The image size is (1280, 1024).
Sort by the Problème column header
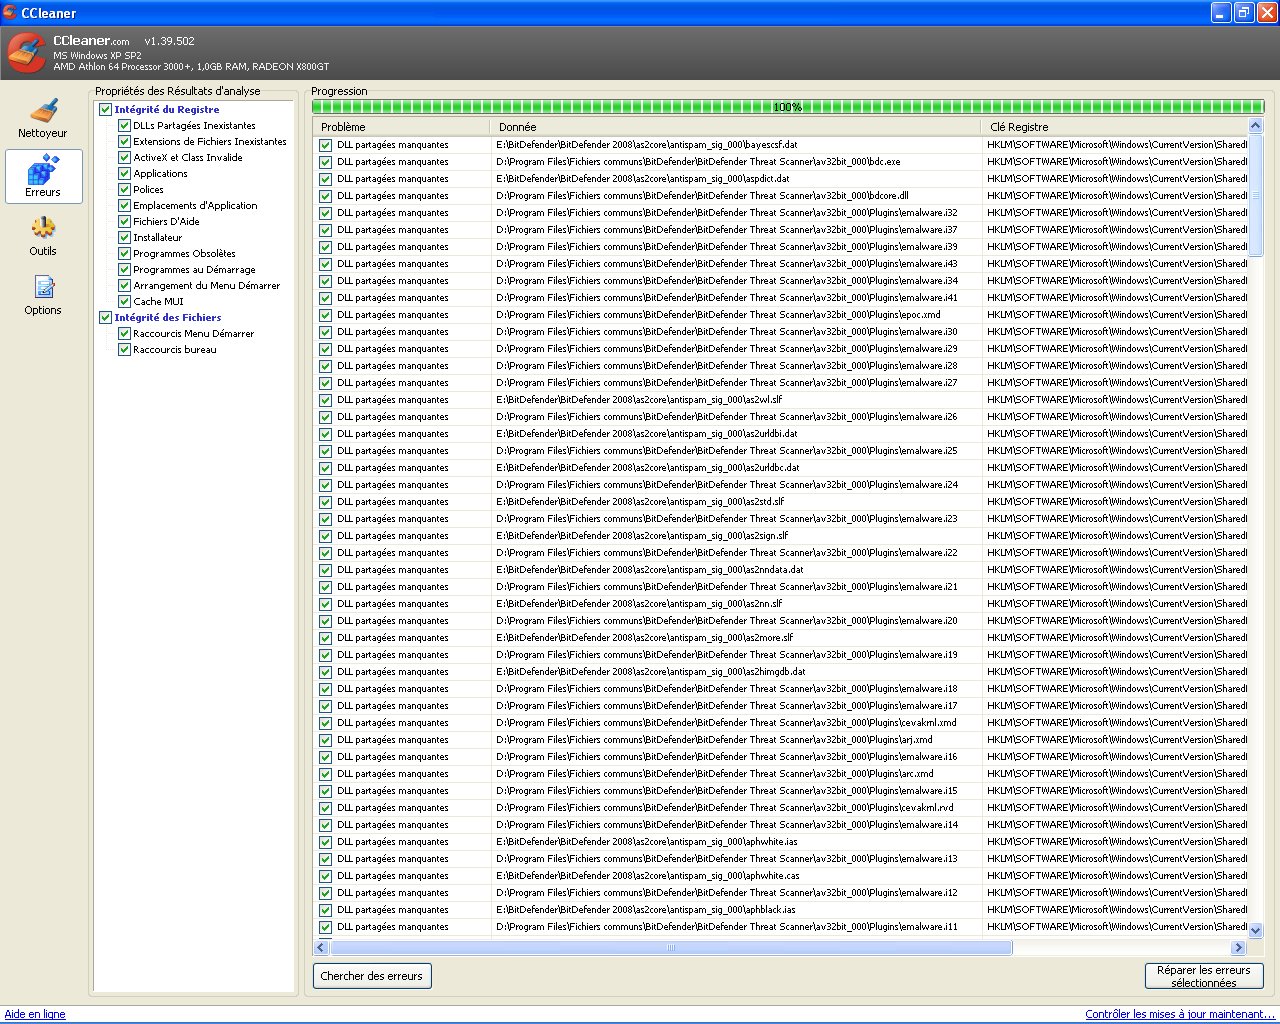click(x=401, y=127)
